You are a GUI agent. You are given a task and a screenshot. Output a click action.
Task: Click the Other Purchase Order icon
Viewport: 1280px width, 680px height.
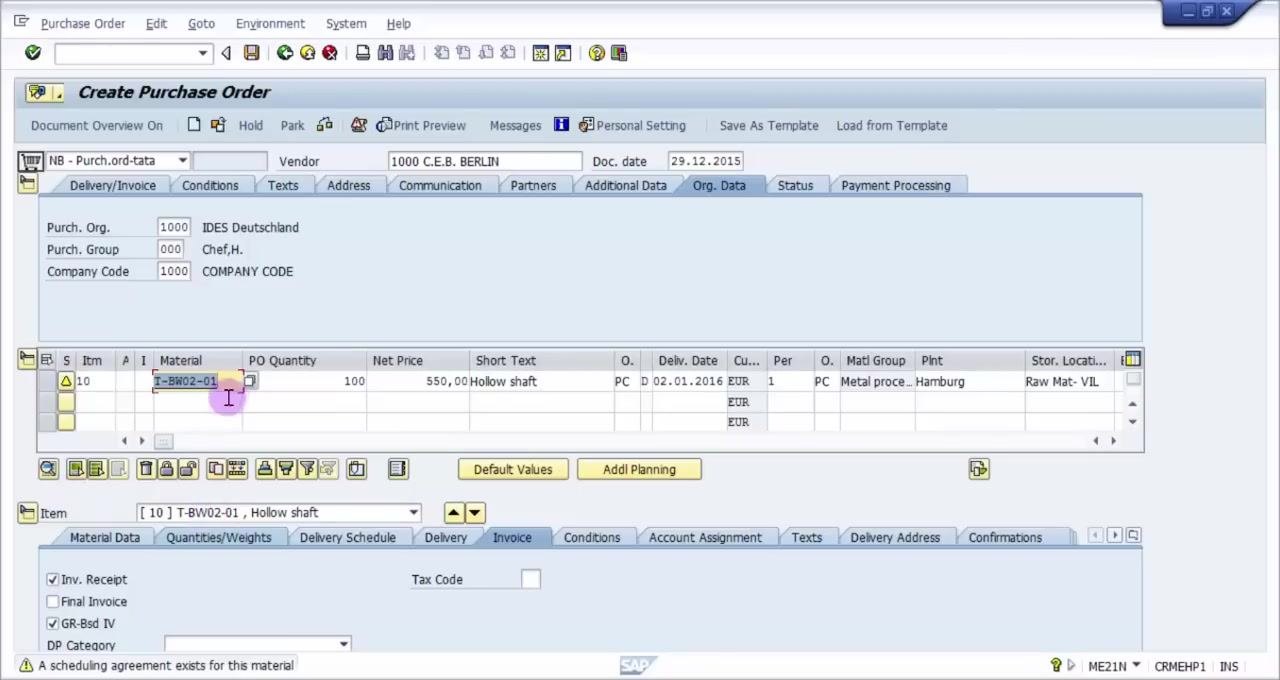216,125
